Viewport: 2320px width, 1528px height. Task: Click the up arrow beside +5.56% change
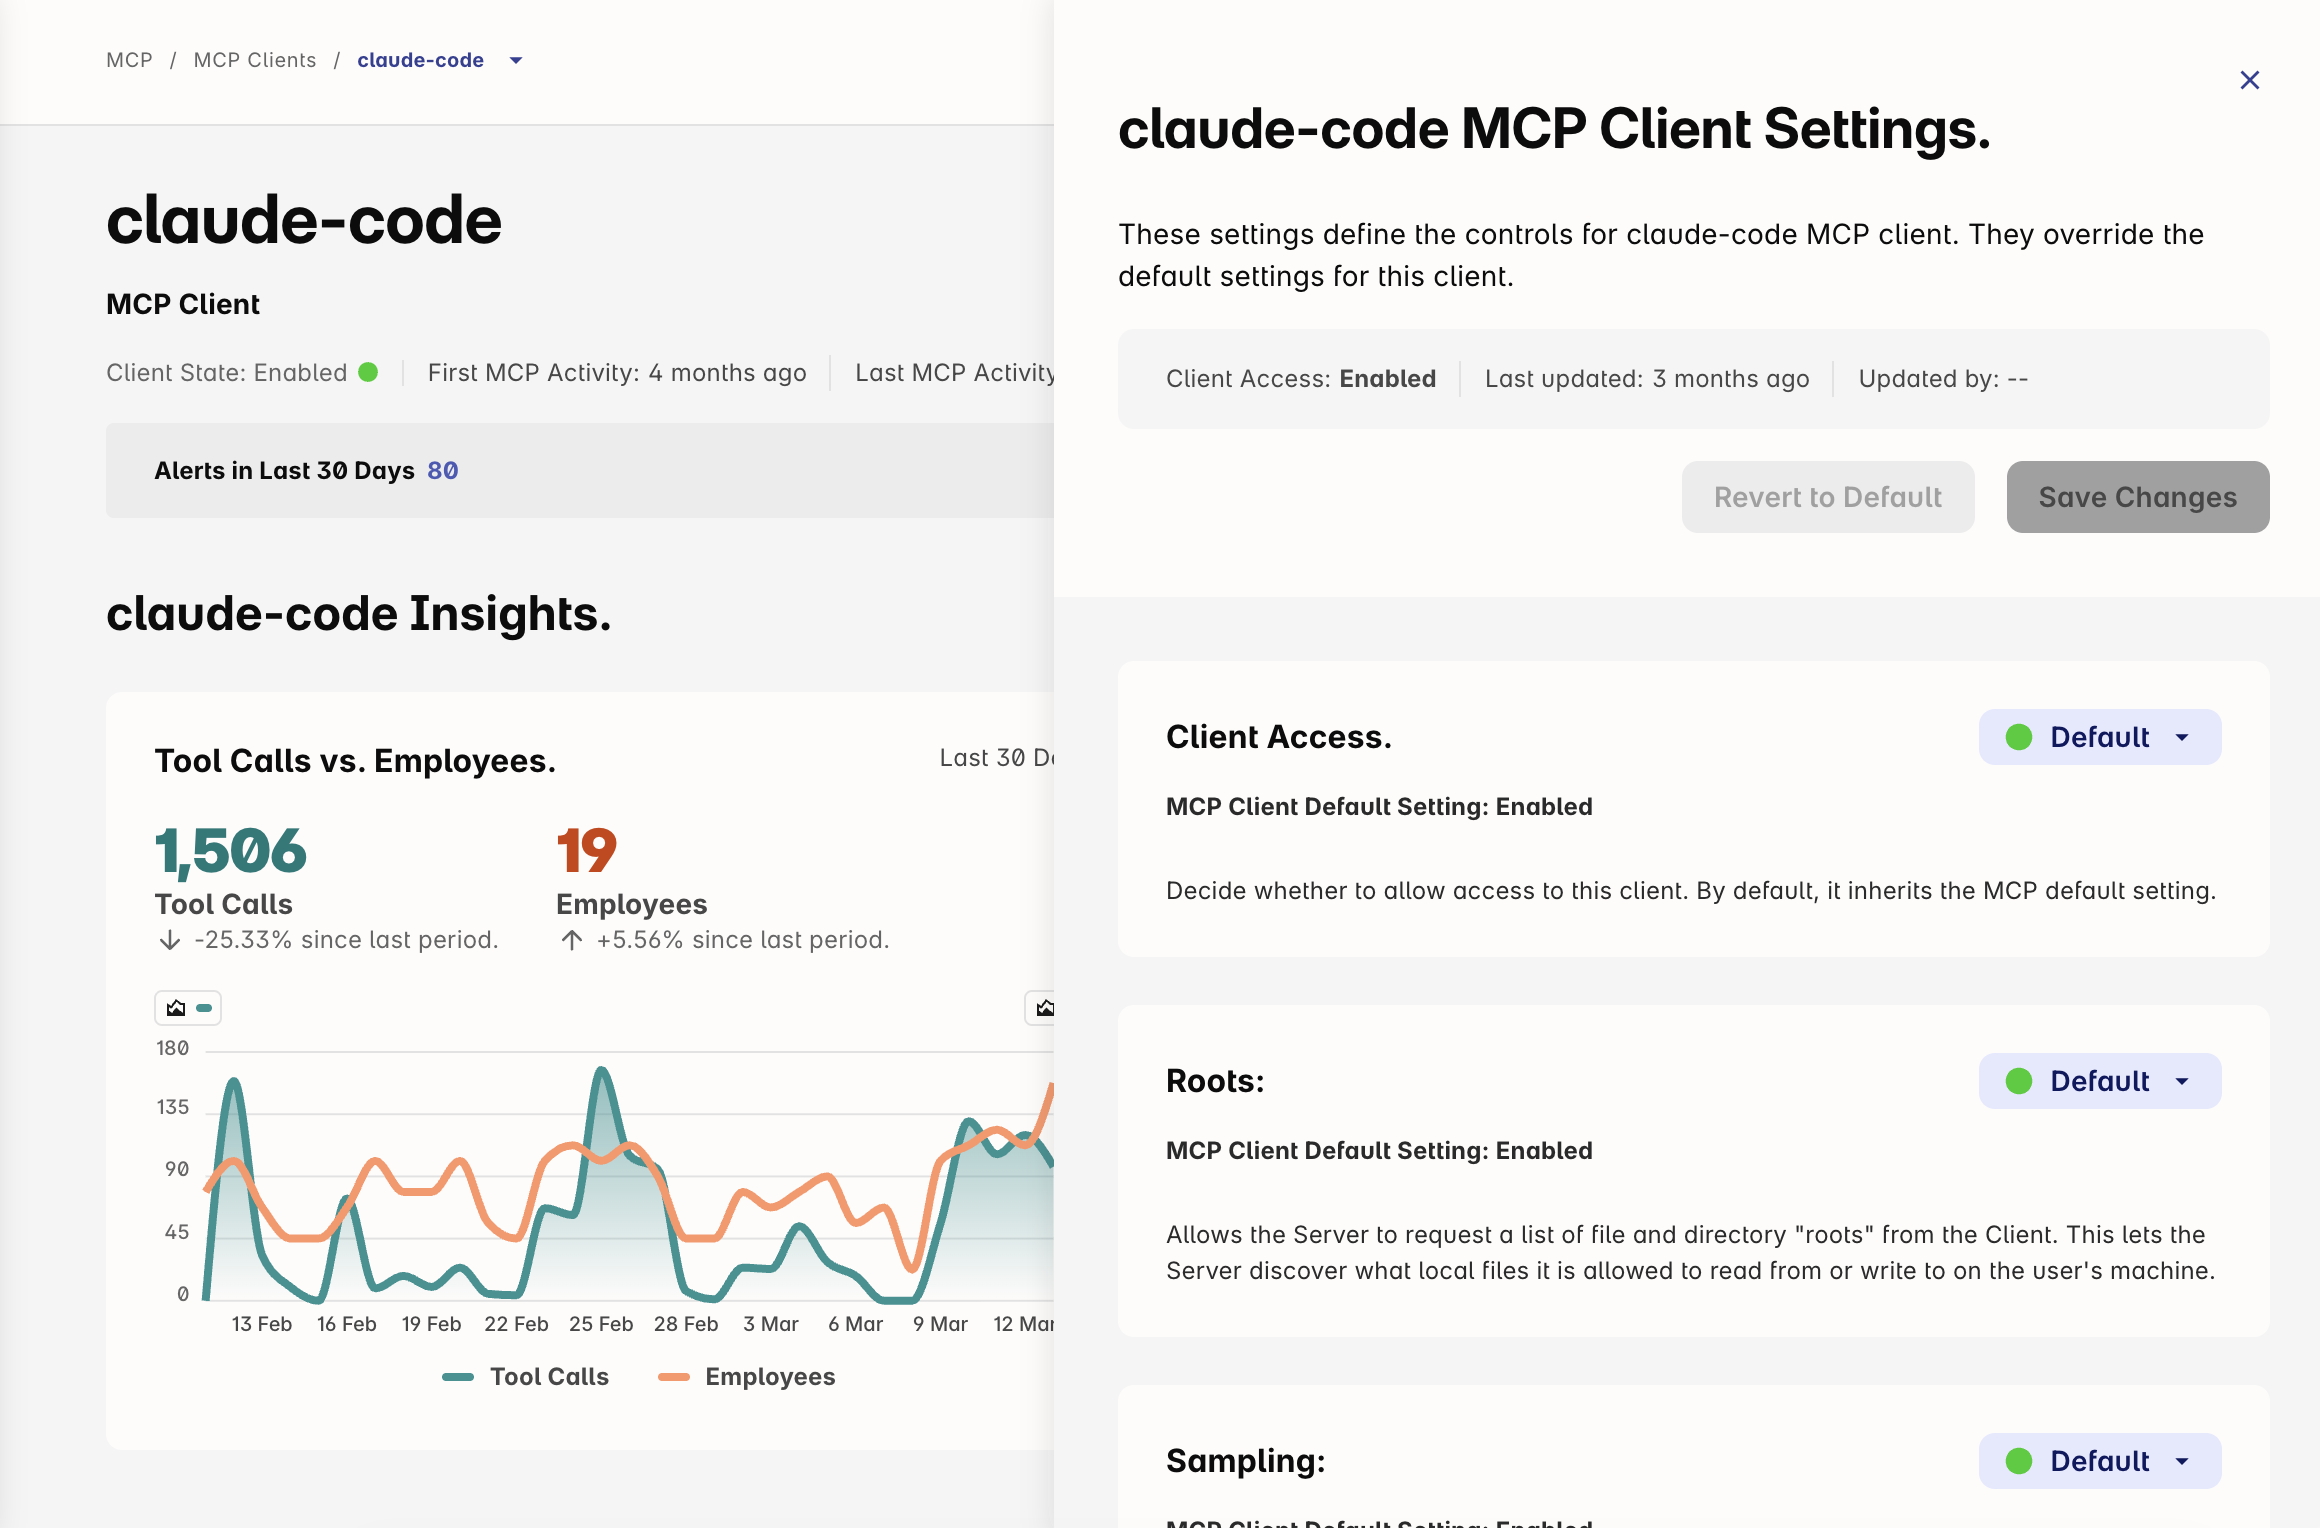coord(572,940)
